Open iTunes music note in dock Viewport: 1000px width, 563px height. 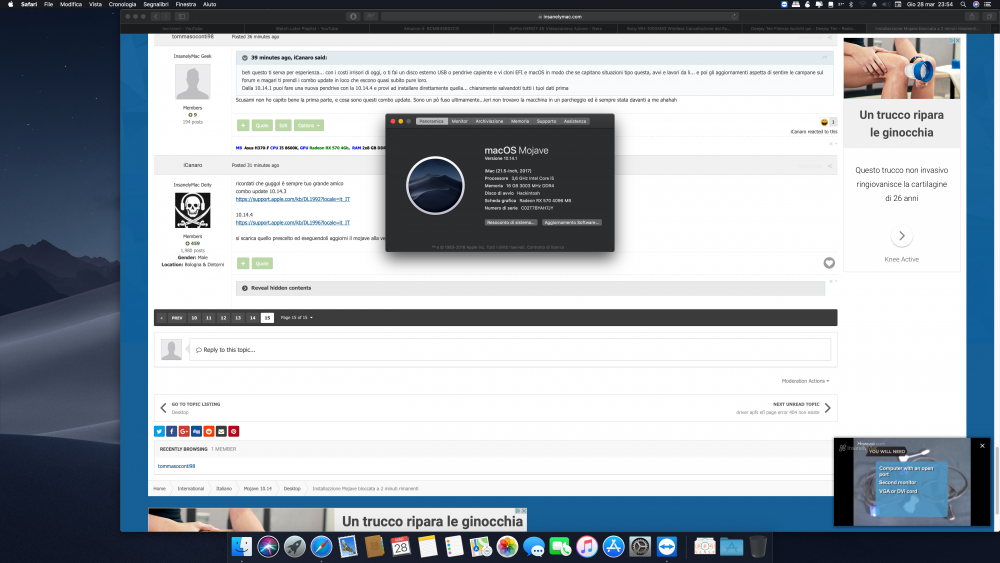(x=587, y=546)
